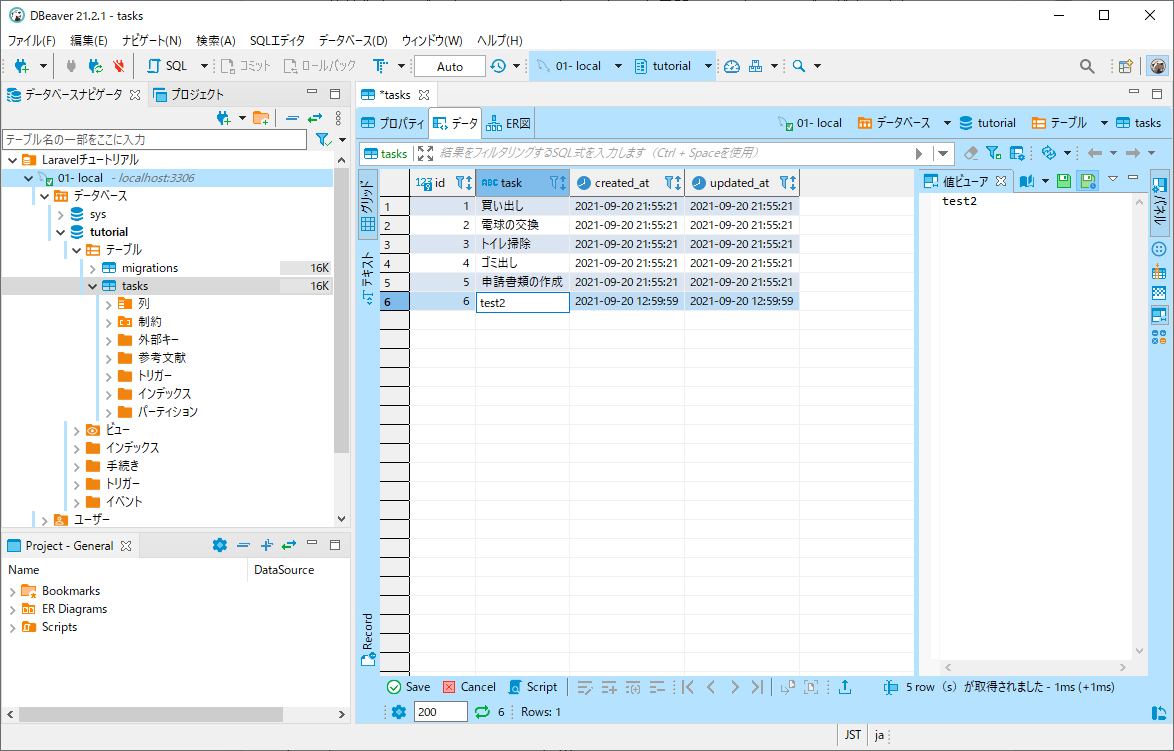Collapse all nodes in the database navigator
Image resolution: width=1174 pixels, height=751 pixels.
pyautogui.click(x=293, y=118)
